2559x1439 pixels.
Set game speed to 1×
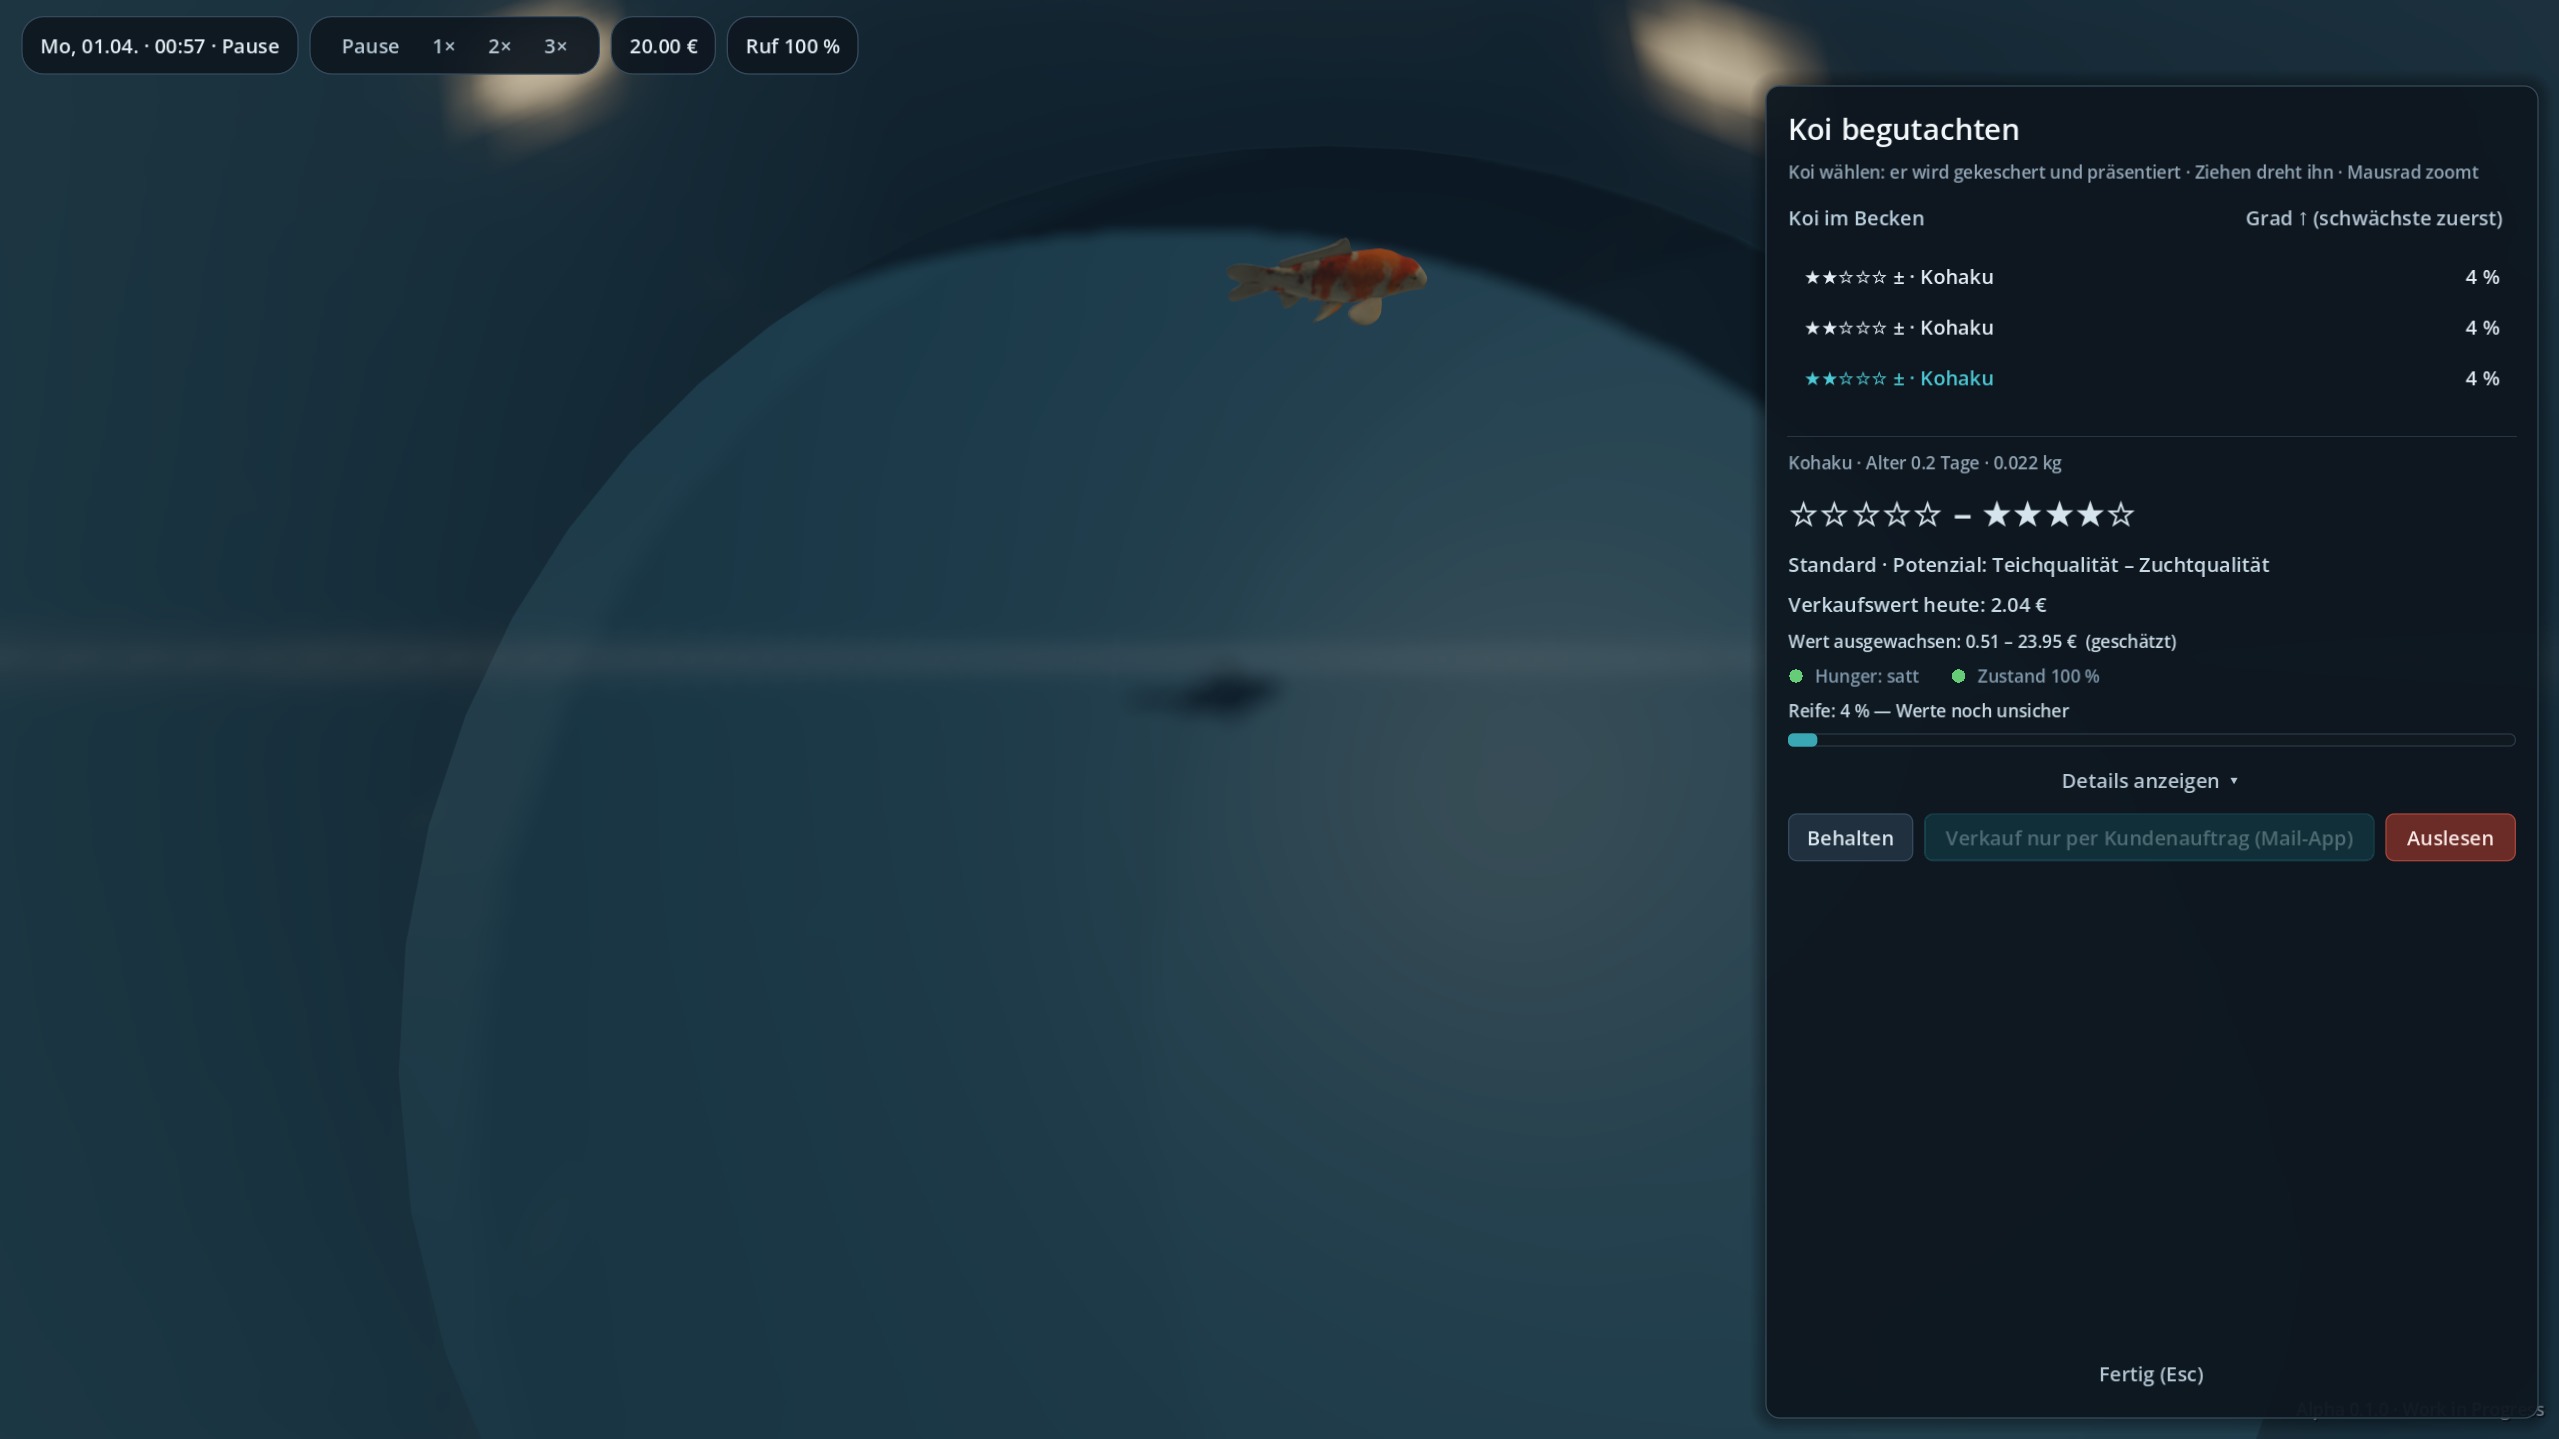click(444, 46)
